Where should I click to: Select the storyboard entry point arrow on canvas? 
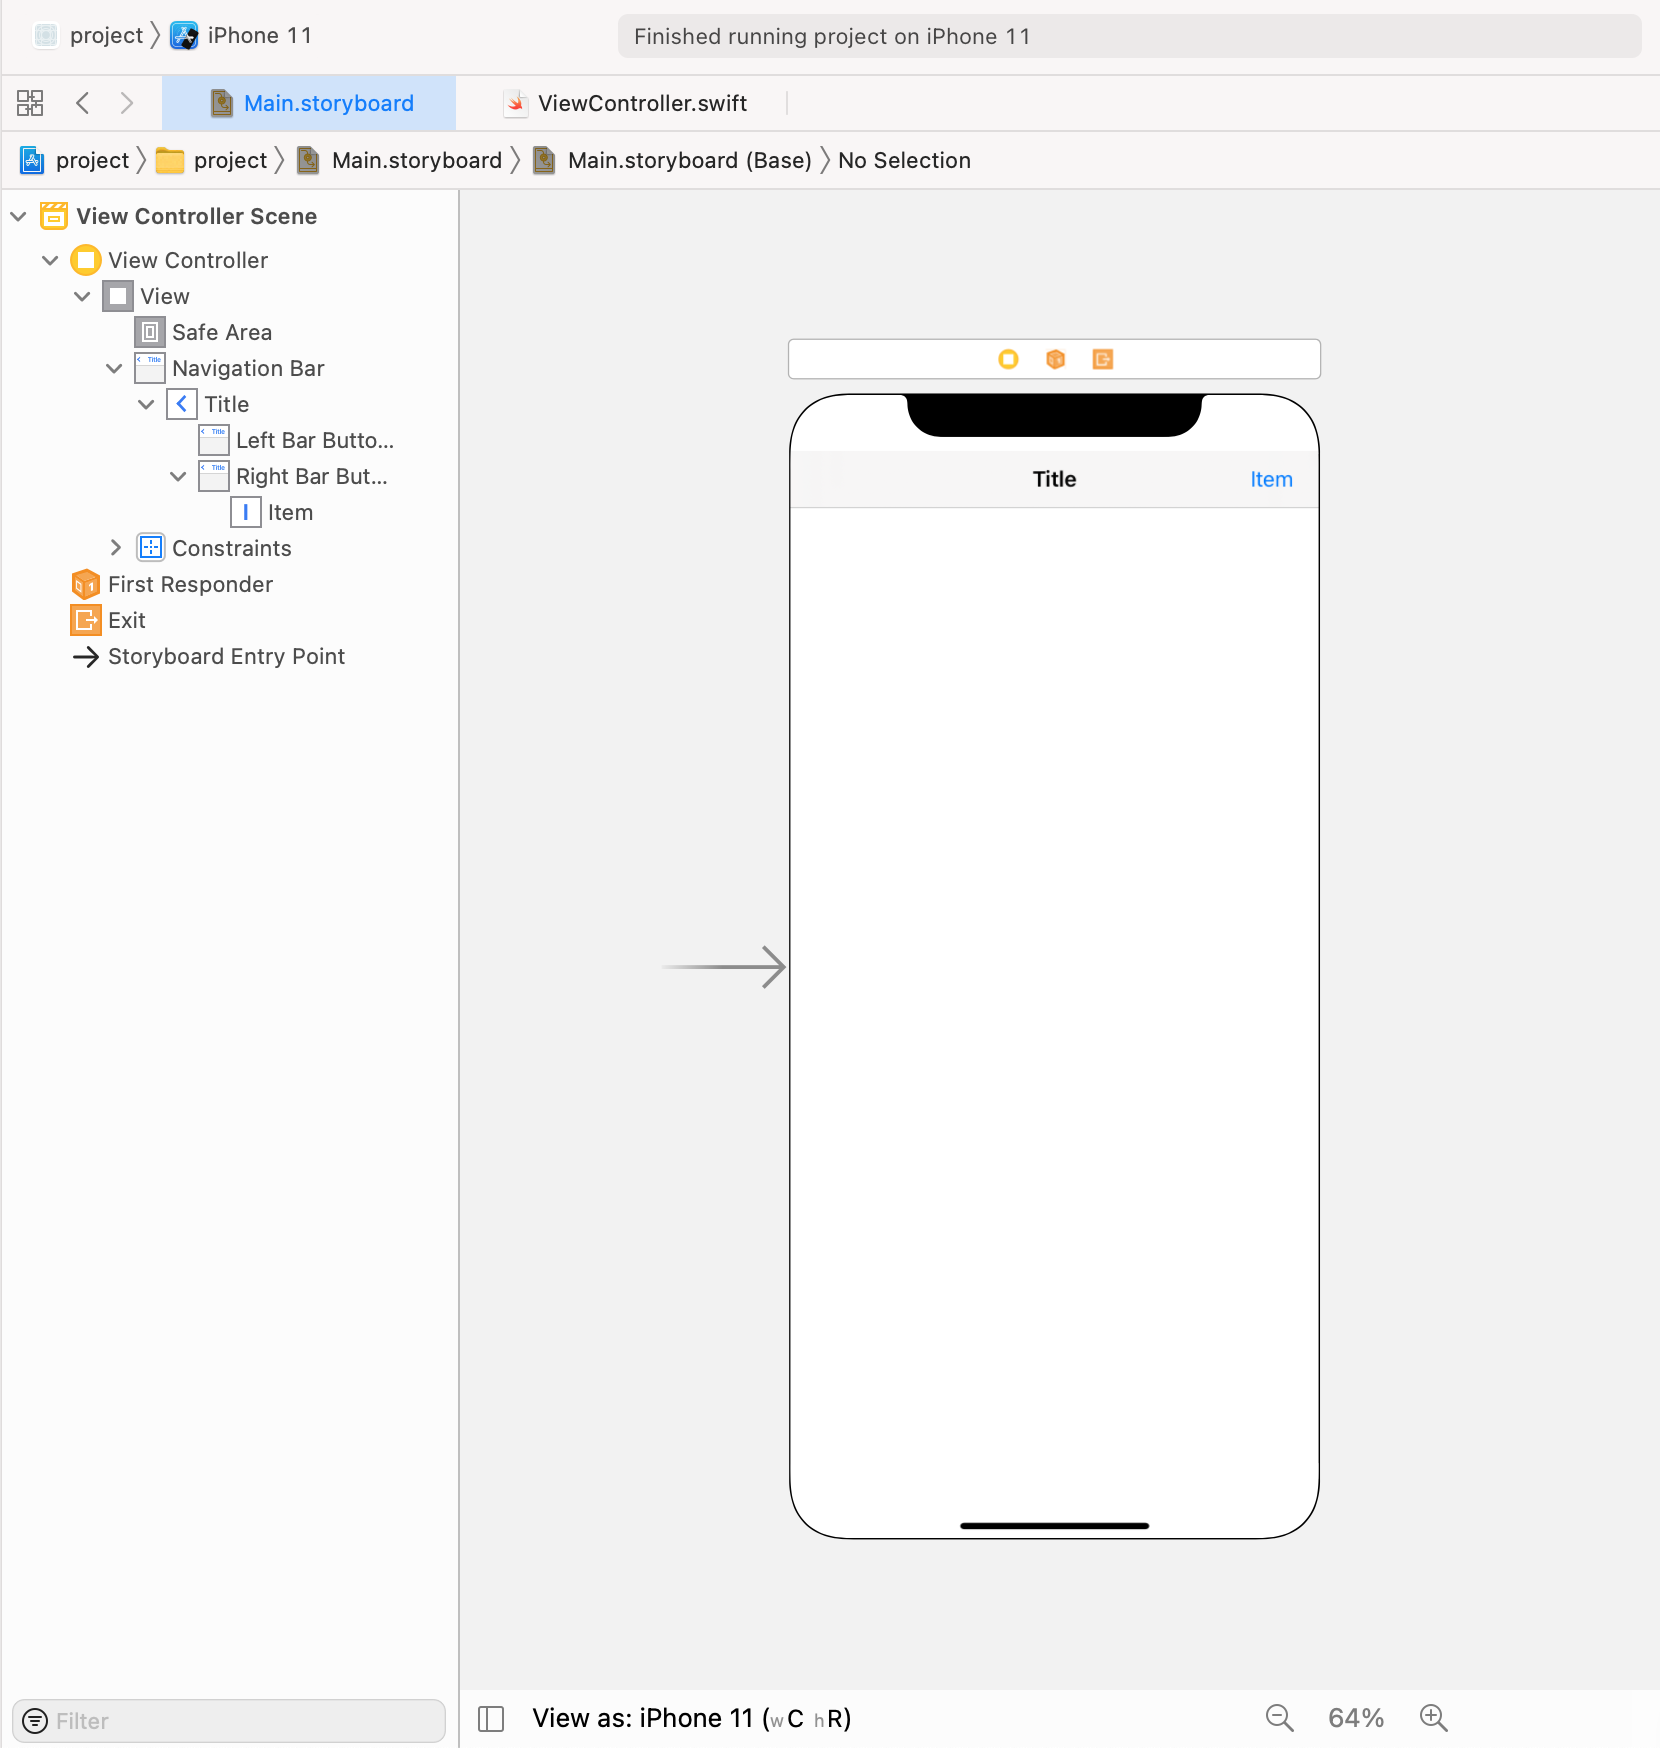tap(724, 967)
